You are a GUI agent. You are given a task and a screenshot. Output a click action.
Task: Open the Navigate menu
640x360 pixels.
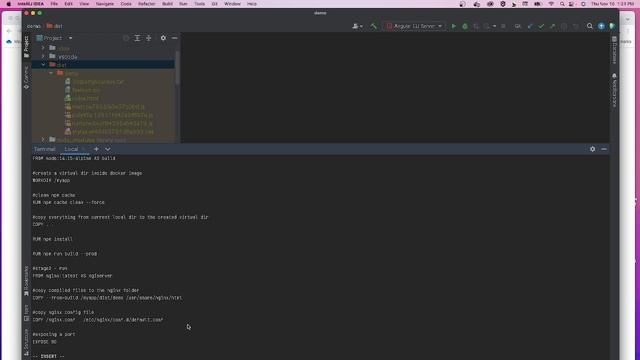(x=104, y=4)
